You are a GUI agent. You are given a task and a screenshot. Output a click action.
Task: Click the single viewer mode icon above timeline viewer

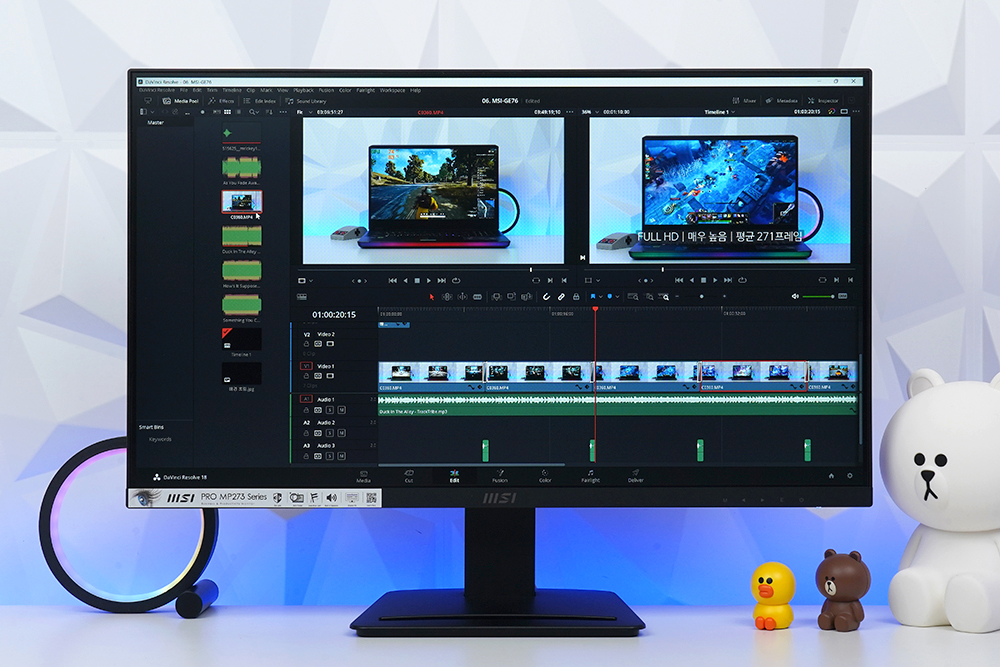pyautogui.click(x=844, y=112)
